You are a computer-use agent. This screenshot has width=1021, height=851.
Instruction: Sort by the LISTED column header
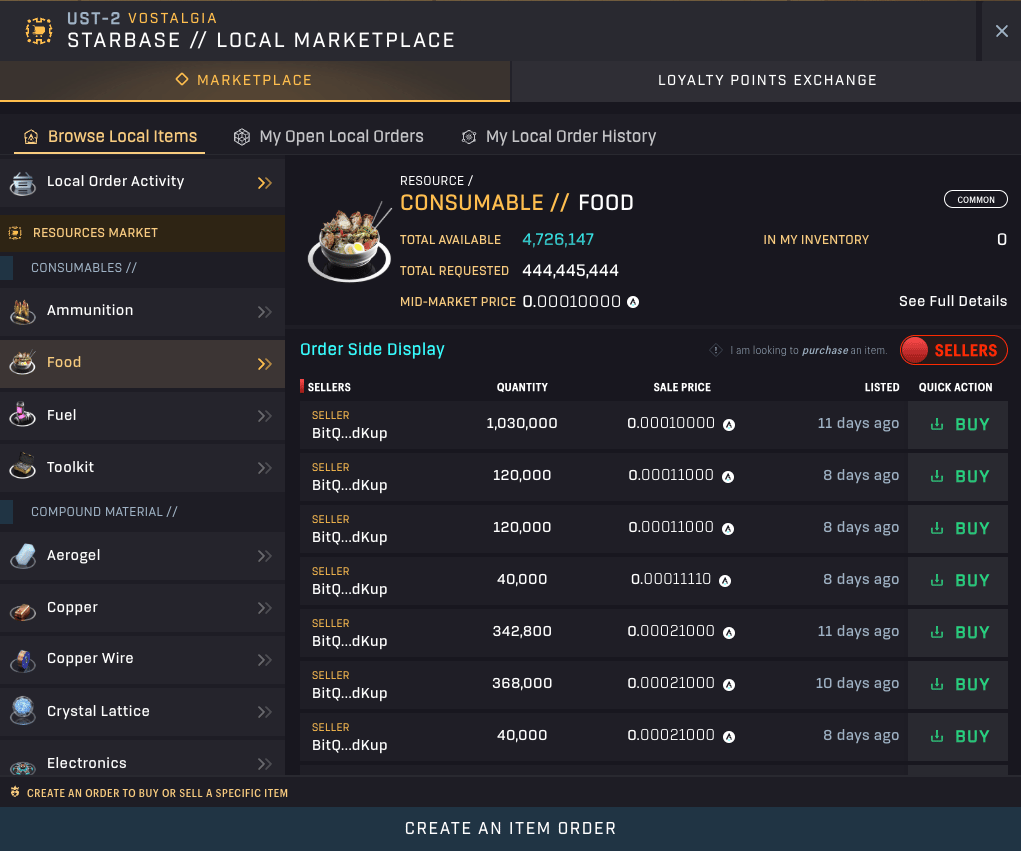point(882,387)
